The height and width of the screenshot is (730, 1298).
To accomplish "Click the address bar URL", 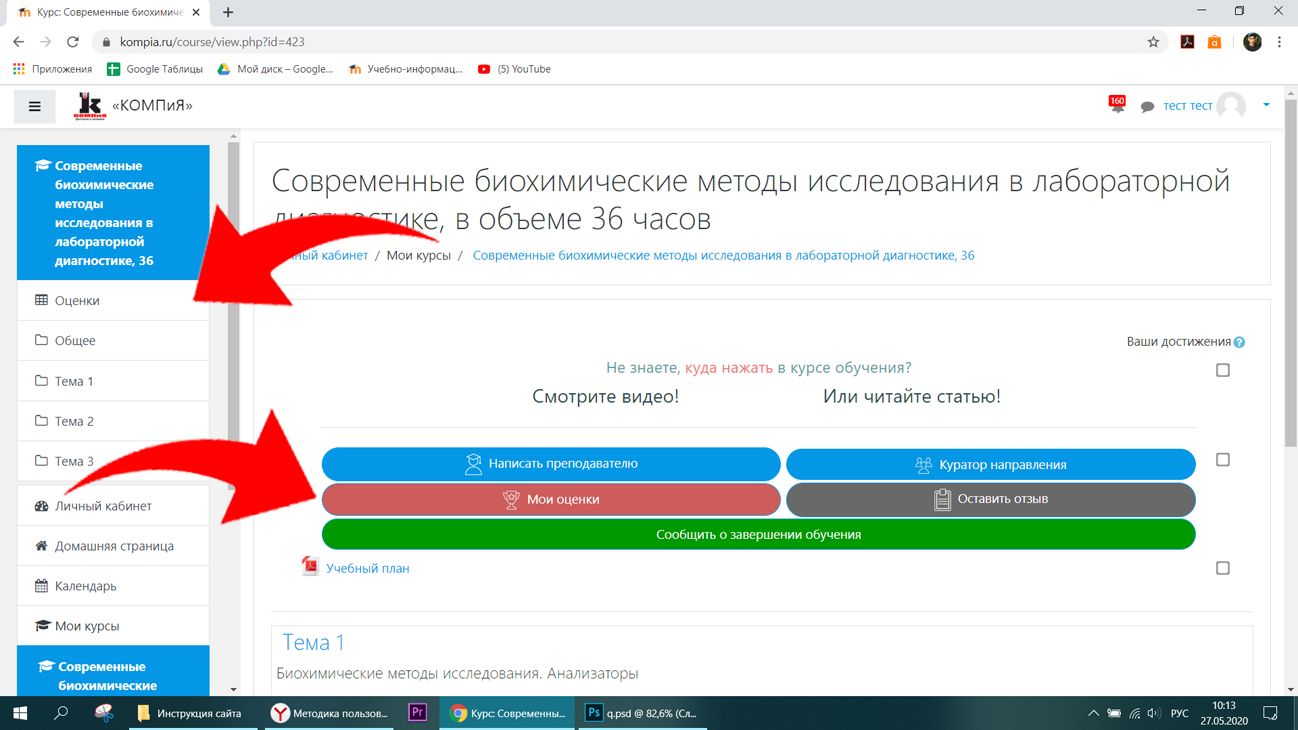I will pos(212,42).
